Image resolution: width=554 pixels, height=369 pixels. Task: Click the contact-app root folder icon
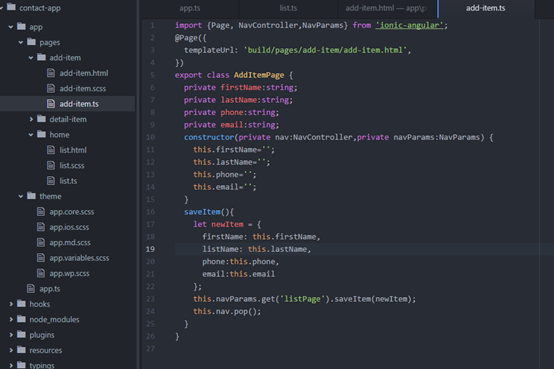11,7
